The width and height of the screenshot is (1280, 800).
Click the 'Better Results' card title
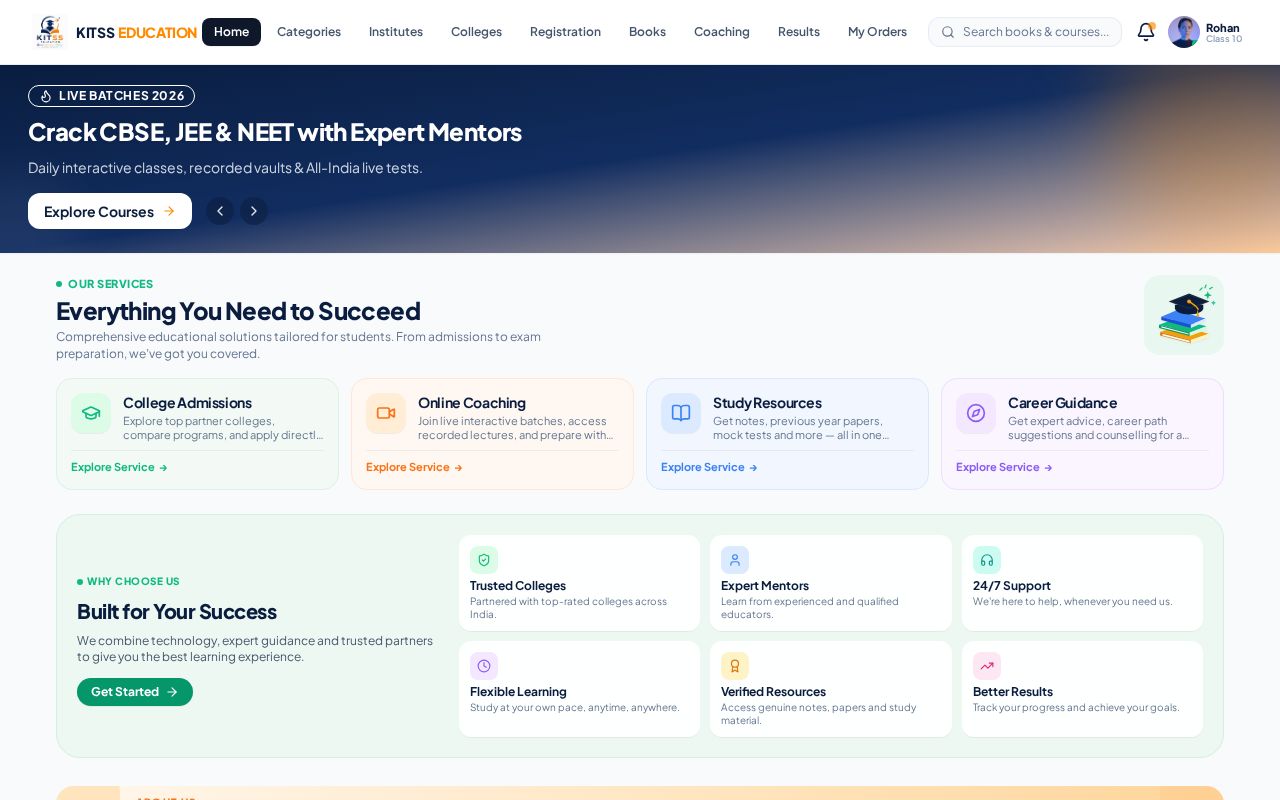tap(1013, 692)
